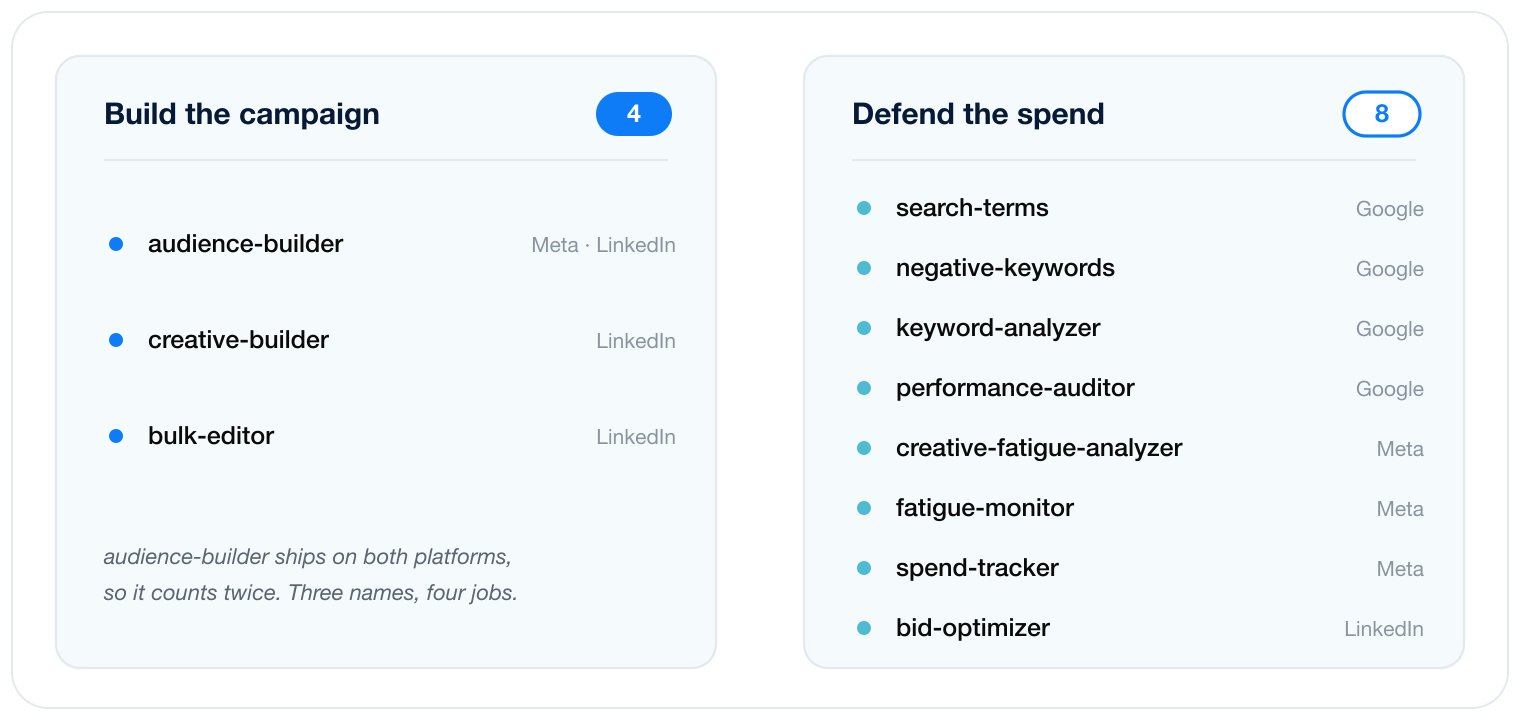Click the teal bullet next to negative-keywords

864,268
